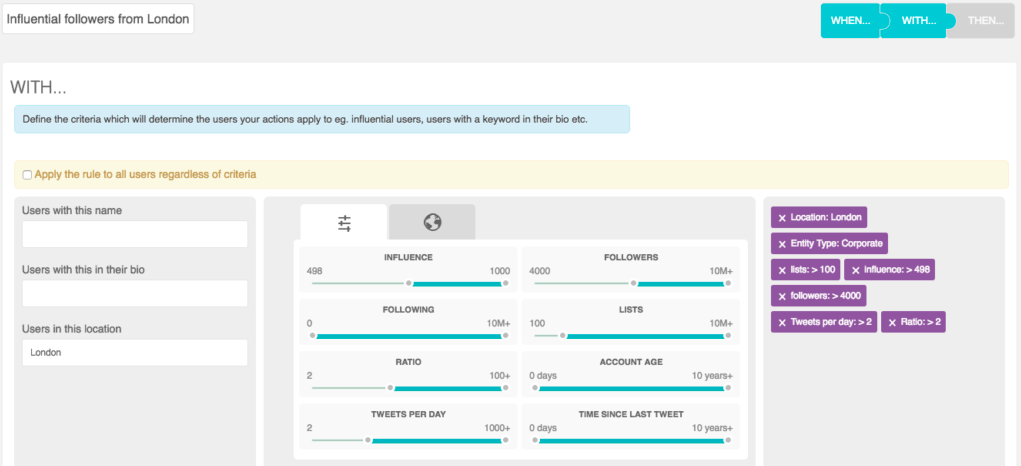
Task: Remove the Tweets per day: > 2 tag
Action: 782,322
